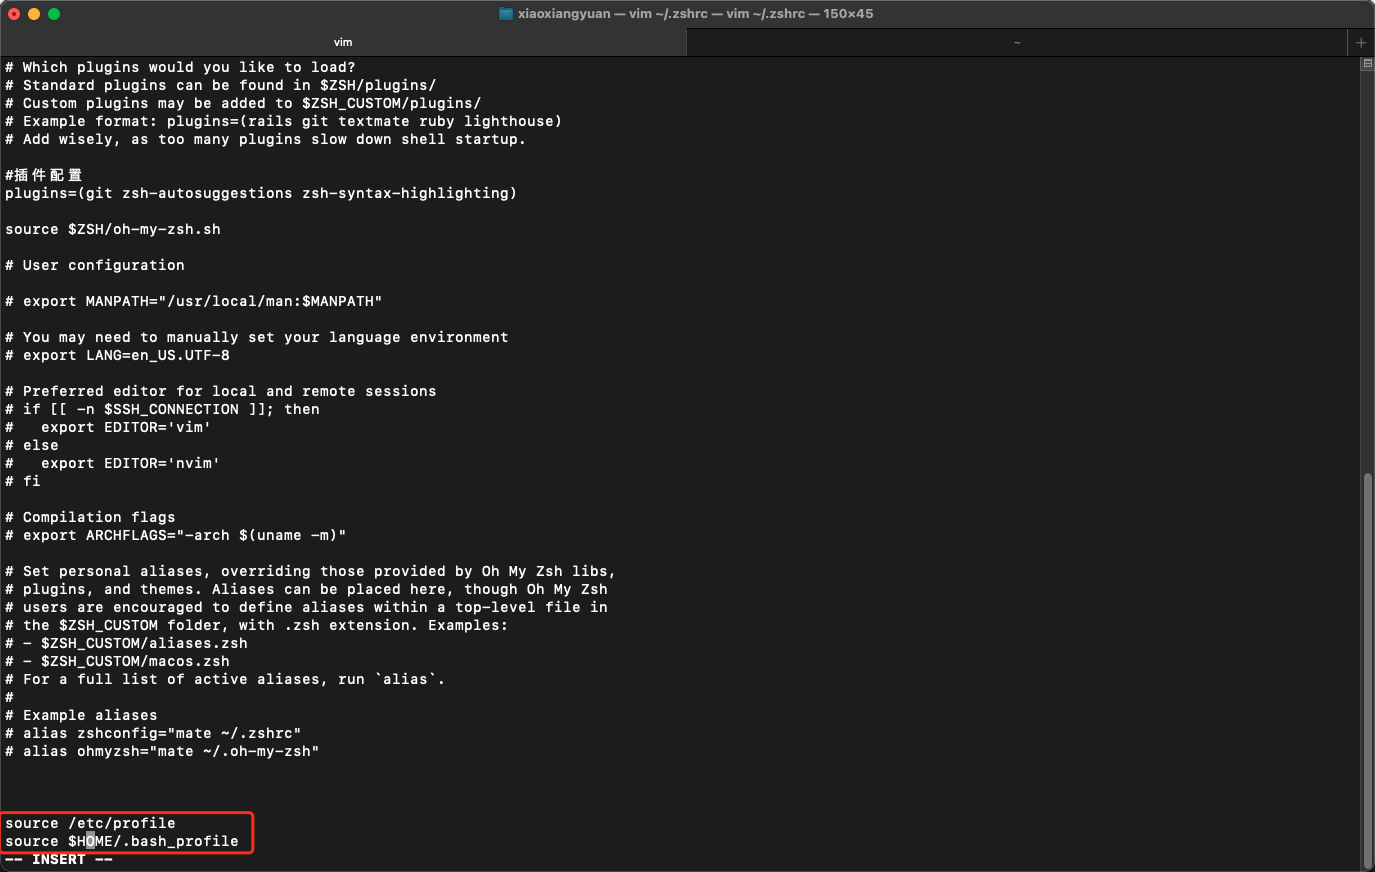Click the '$ZSH_CUSTOM/aliases.zsh' comment line

(x=126, y=643)
